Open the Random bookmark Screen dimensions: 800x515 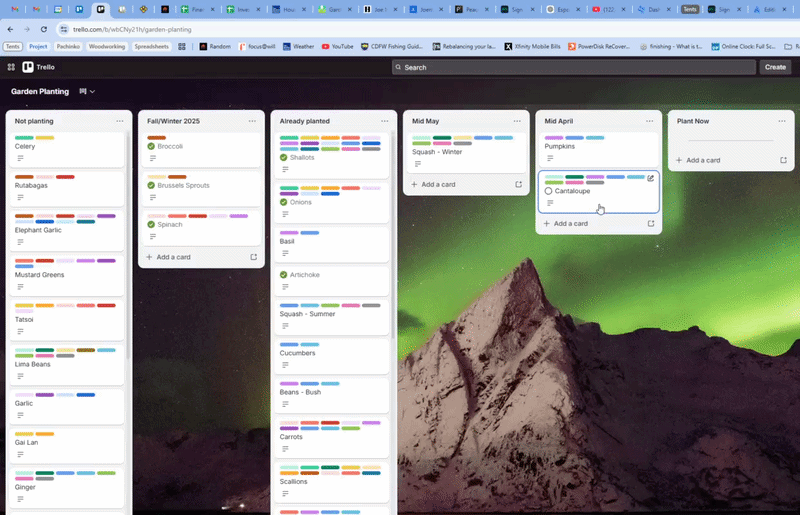[215, 46]
